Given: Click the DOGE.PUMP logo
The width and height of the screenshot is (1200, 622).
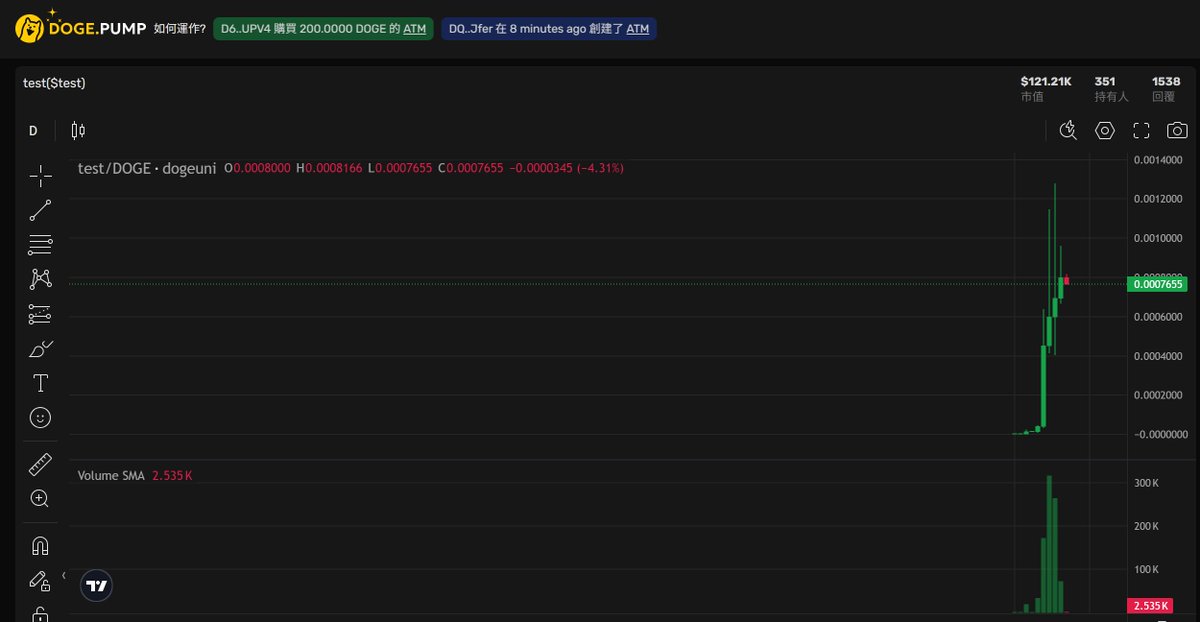Looking at the screenshot, I should (x=79, y=28).
